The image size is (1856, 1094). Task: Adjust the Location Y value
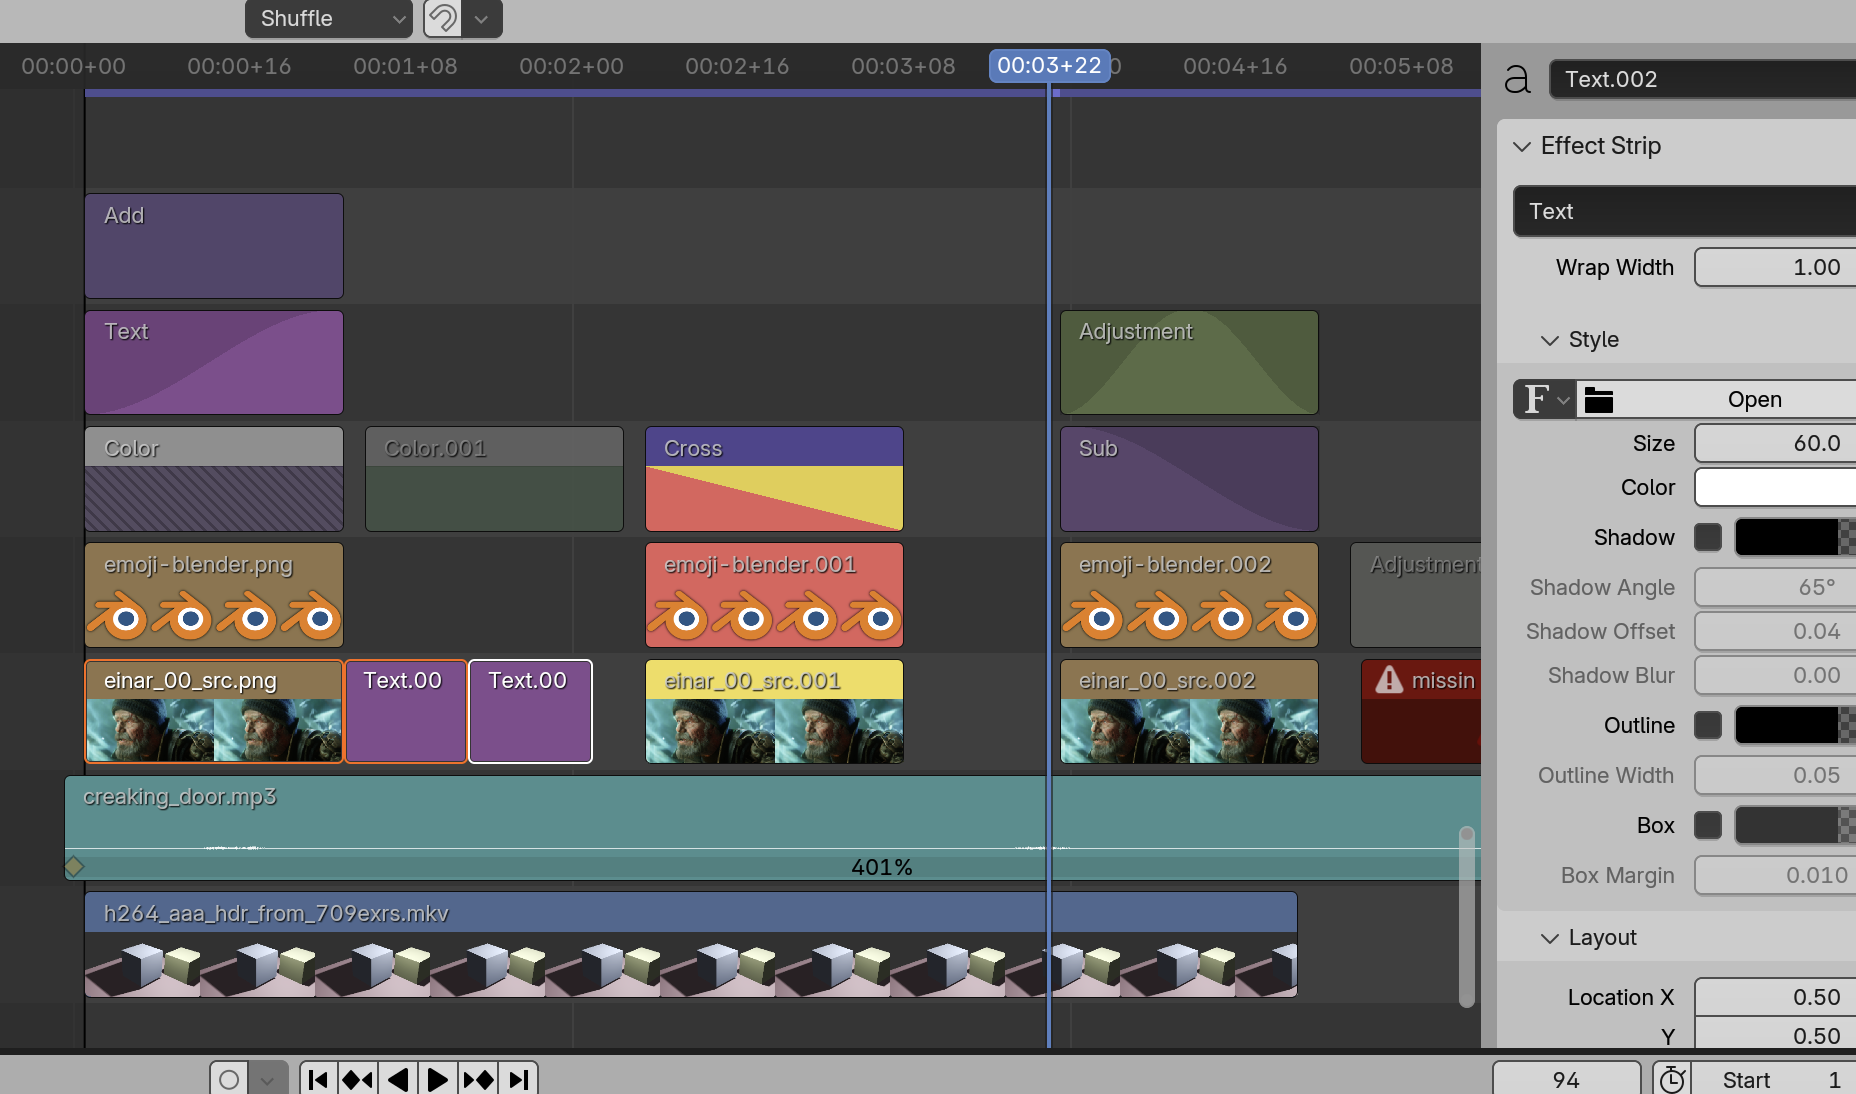1775,1035
